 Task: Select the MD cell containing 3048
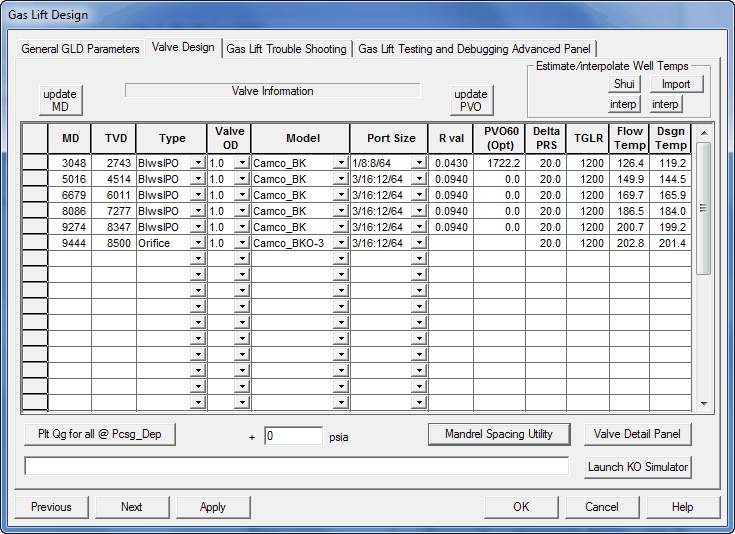70,162
